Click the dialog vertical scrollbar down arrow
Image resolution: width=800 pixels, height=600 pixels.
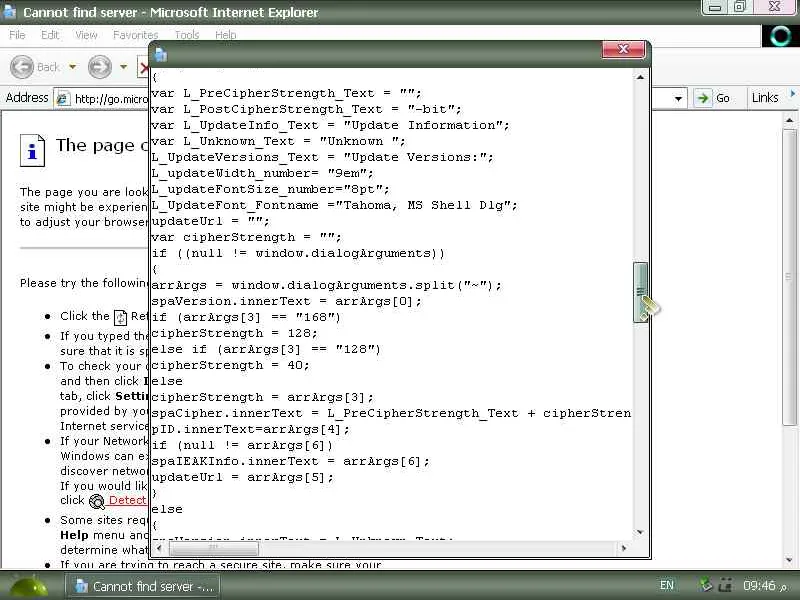640,532
